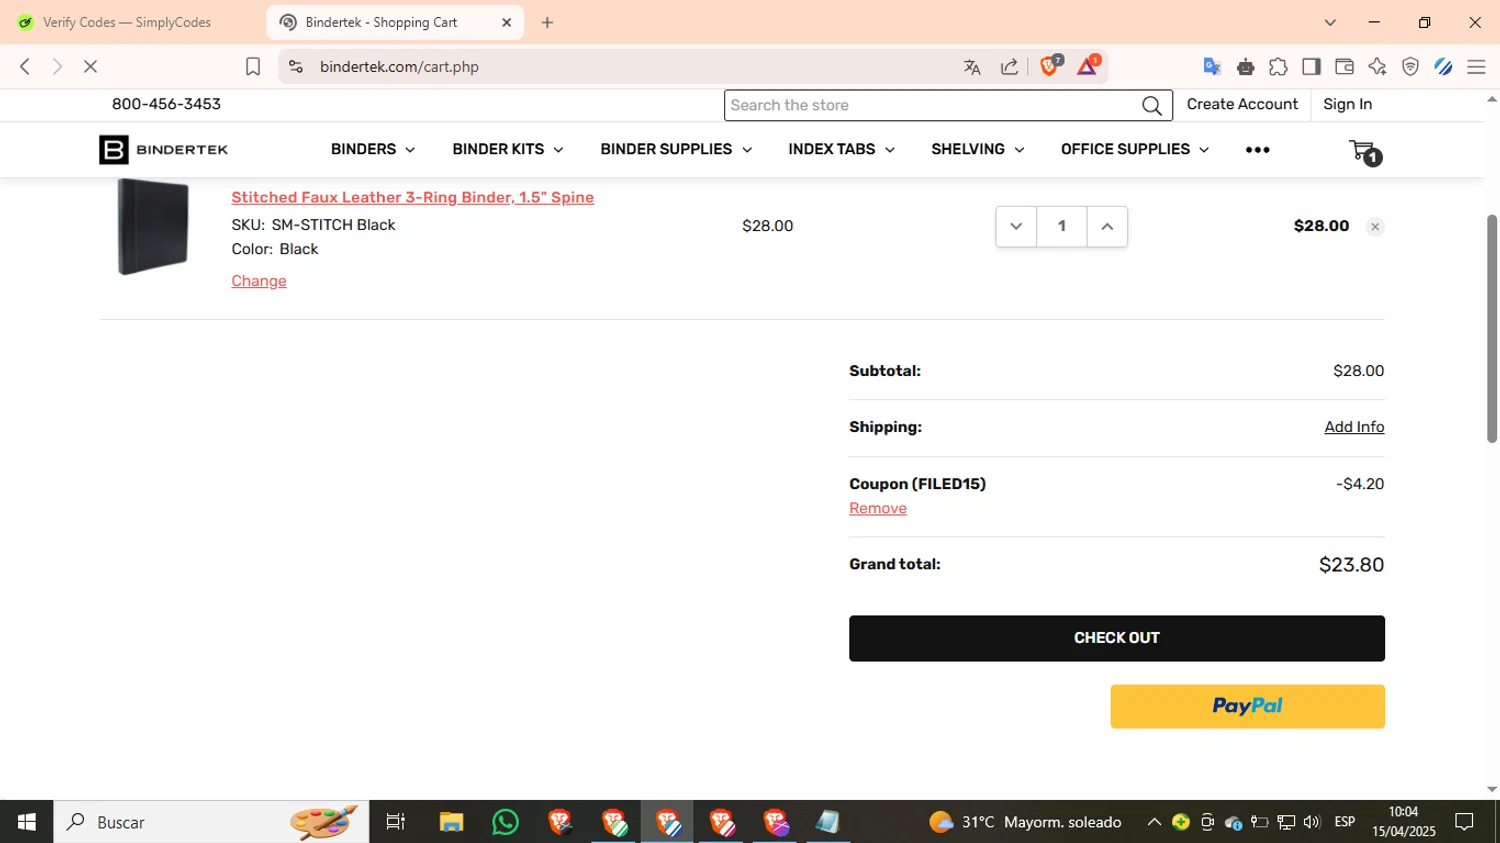Click the CHECK OUT button
The width and height of the screenshot is (1500, 843).
[1116, 638]
